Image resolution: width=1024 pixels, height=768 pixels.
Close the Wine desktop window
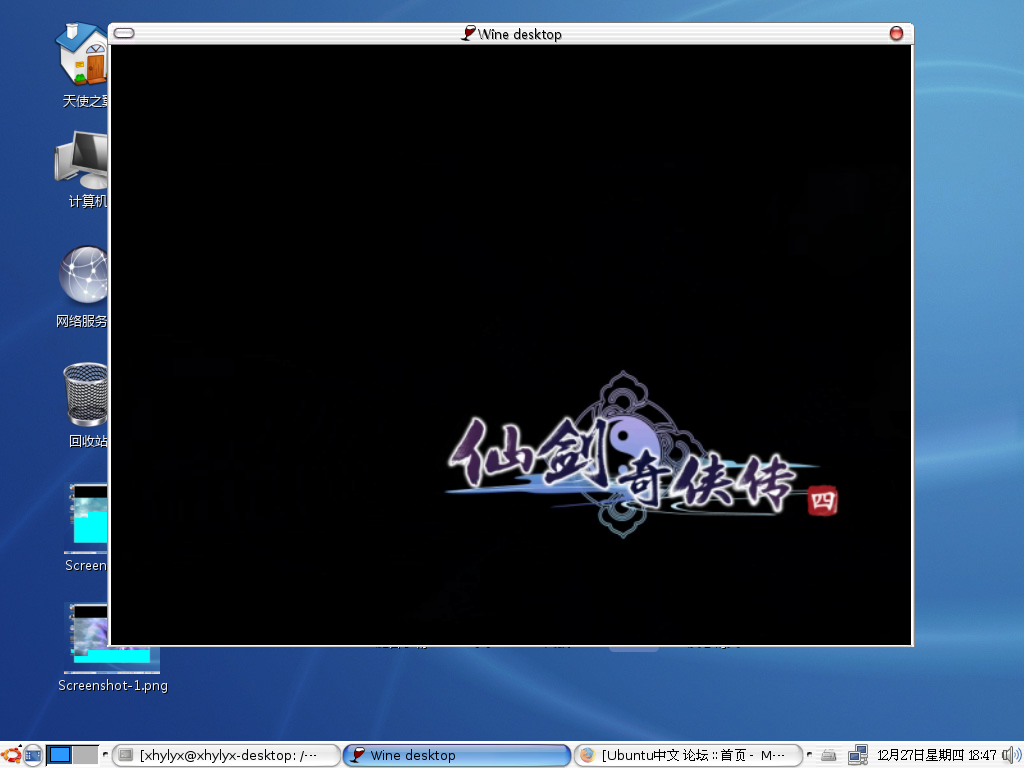(x=896, y=33)
